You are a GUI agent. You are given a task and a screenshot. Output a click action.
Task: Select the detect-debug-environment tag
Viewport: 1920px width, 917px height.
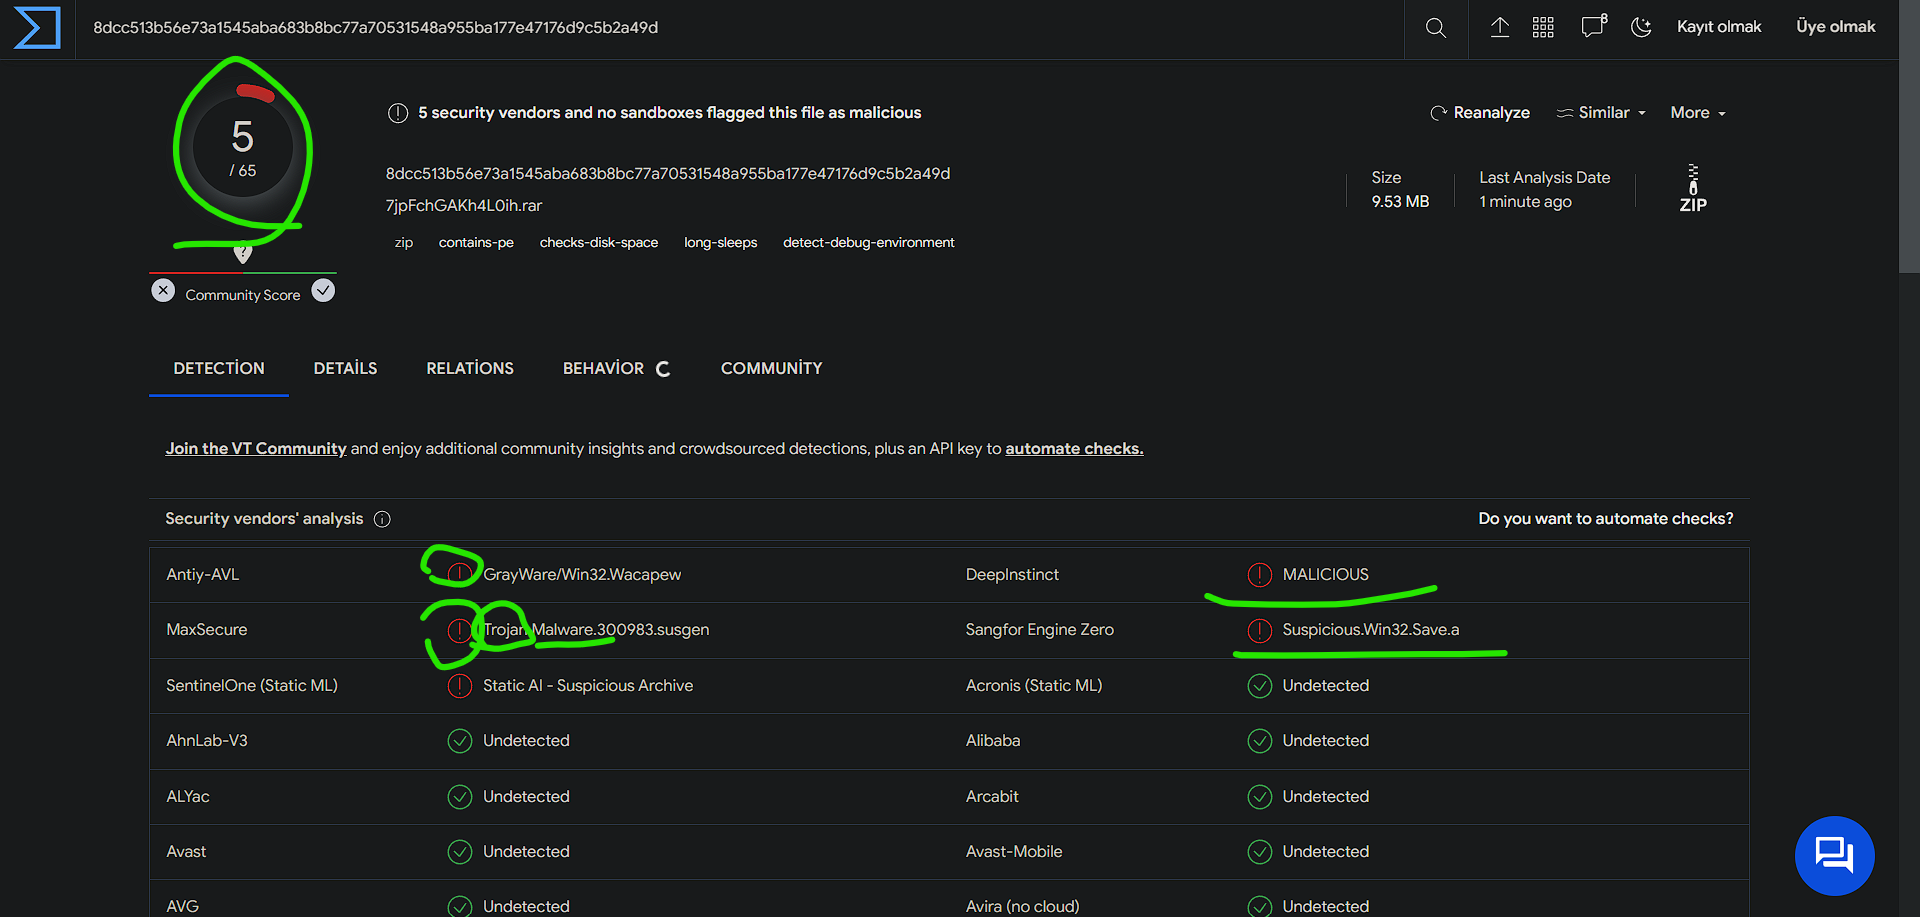[x=869, y=243]
